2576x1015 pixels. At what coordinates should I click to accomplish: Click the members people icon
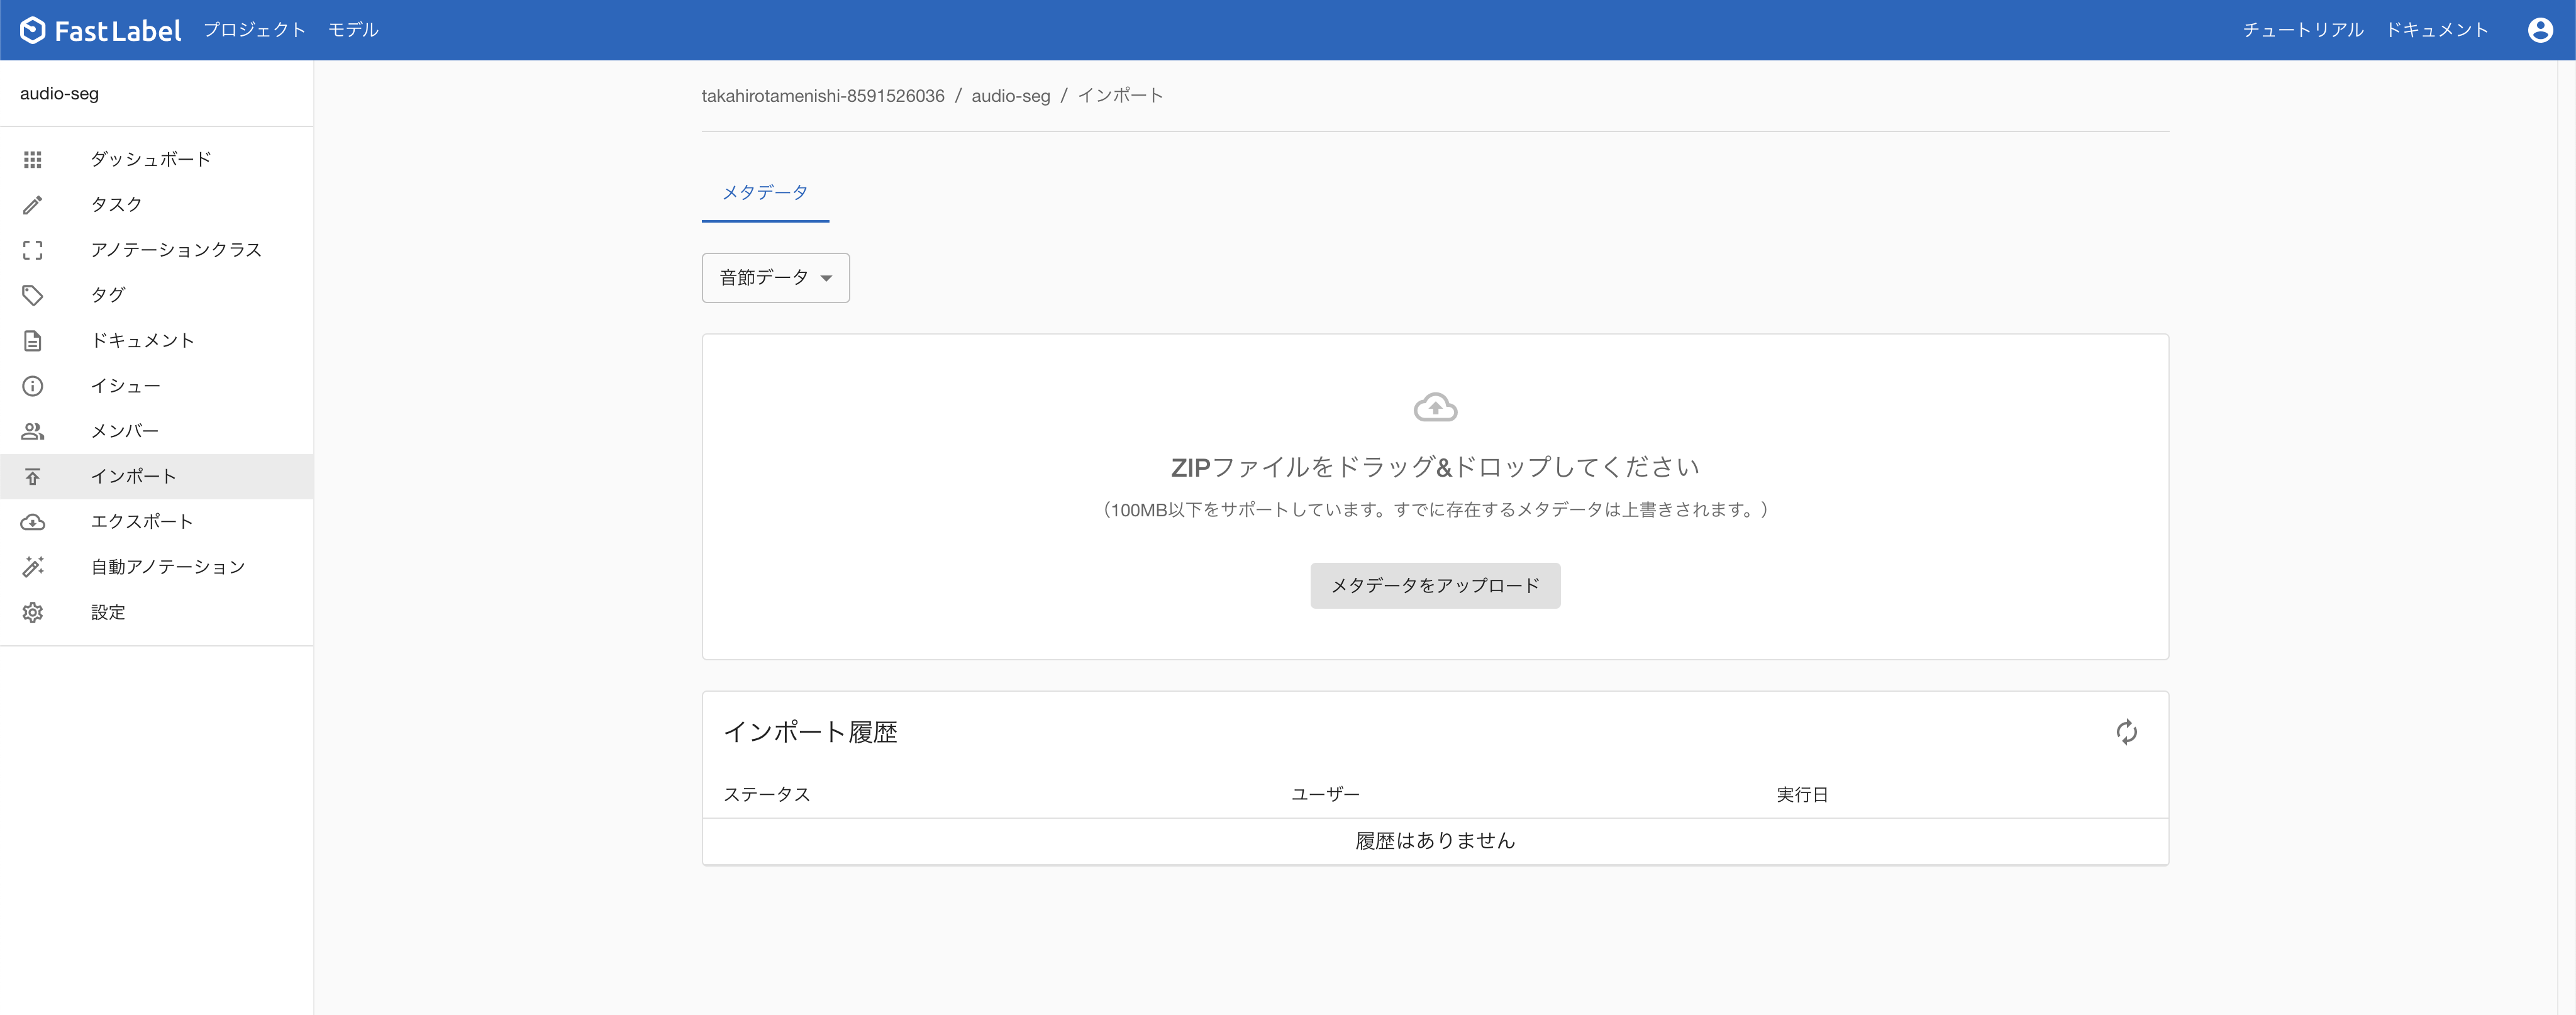pyautogui.click(x=33, y=431)
